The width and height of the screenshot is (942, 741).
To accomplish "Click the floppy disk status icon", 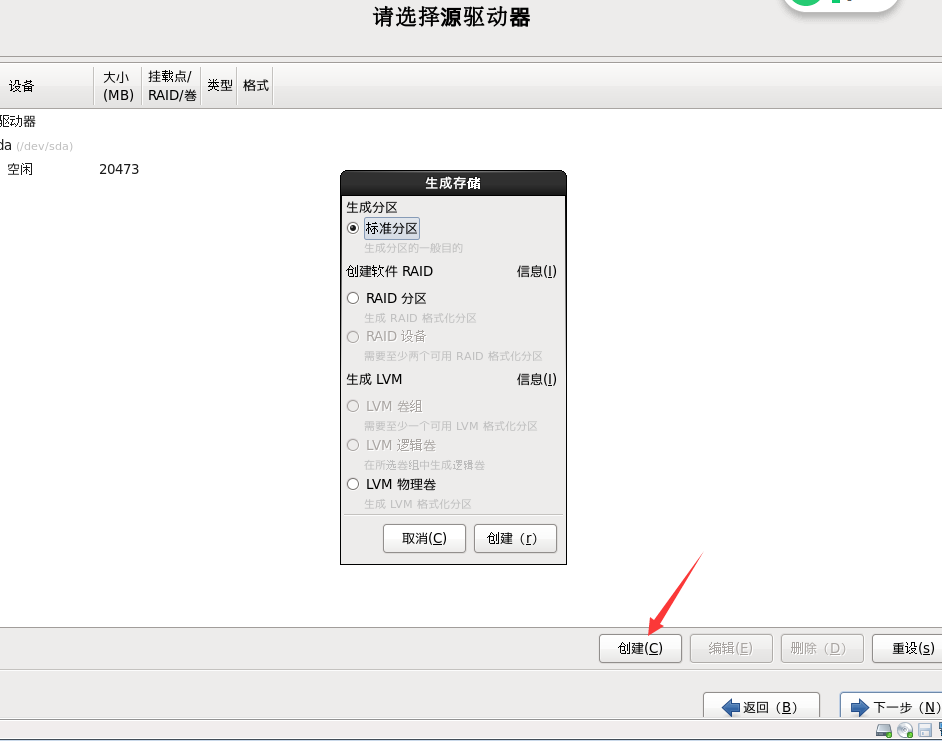I will tap(925, 730).
